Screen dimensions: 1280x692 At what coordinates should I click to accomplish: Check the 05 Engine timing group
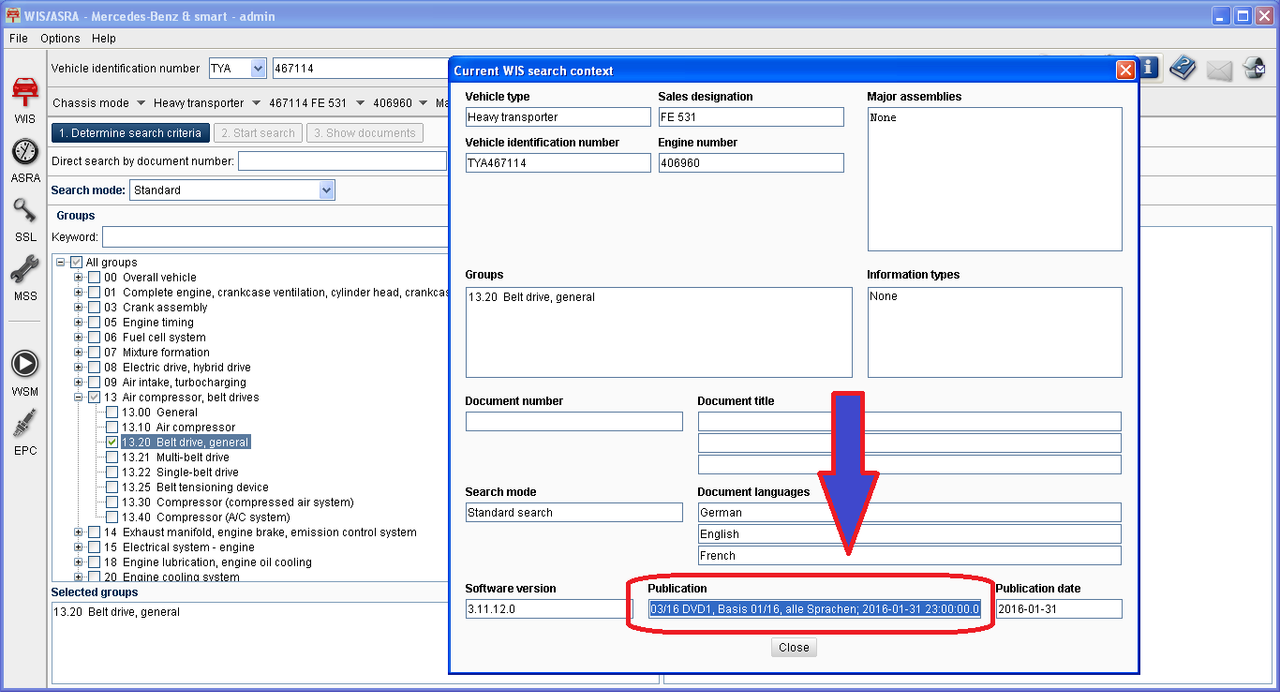(94, 322)
